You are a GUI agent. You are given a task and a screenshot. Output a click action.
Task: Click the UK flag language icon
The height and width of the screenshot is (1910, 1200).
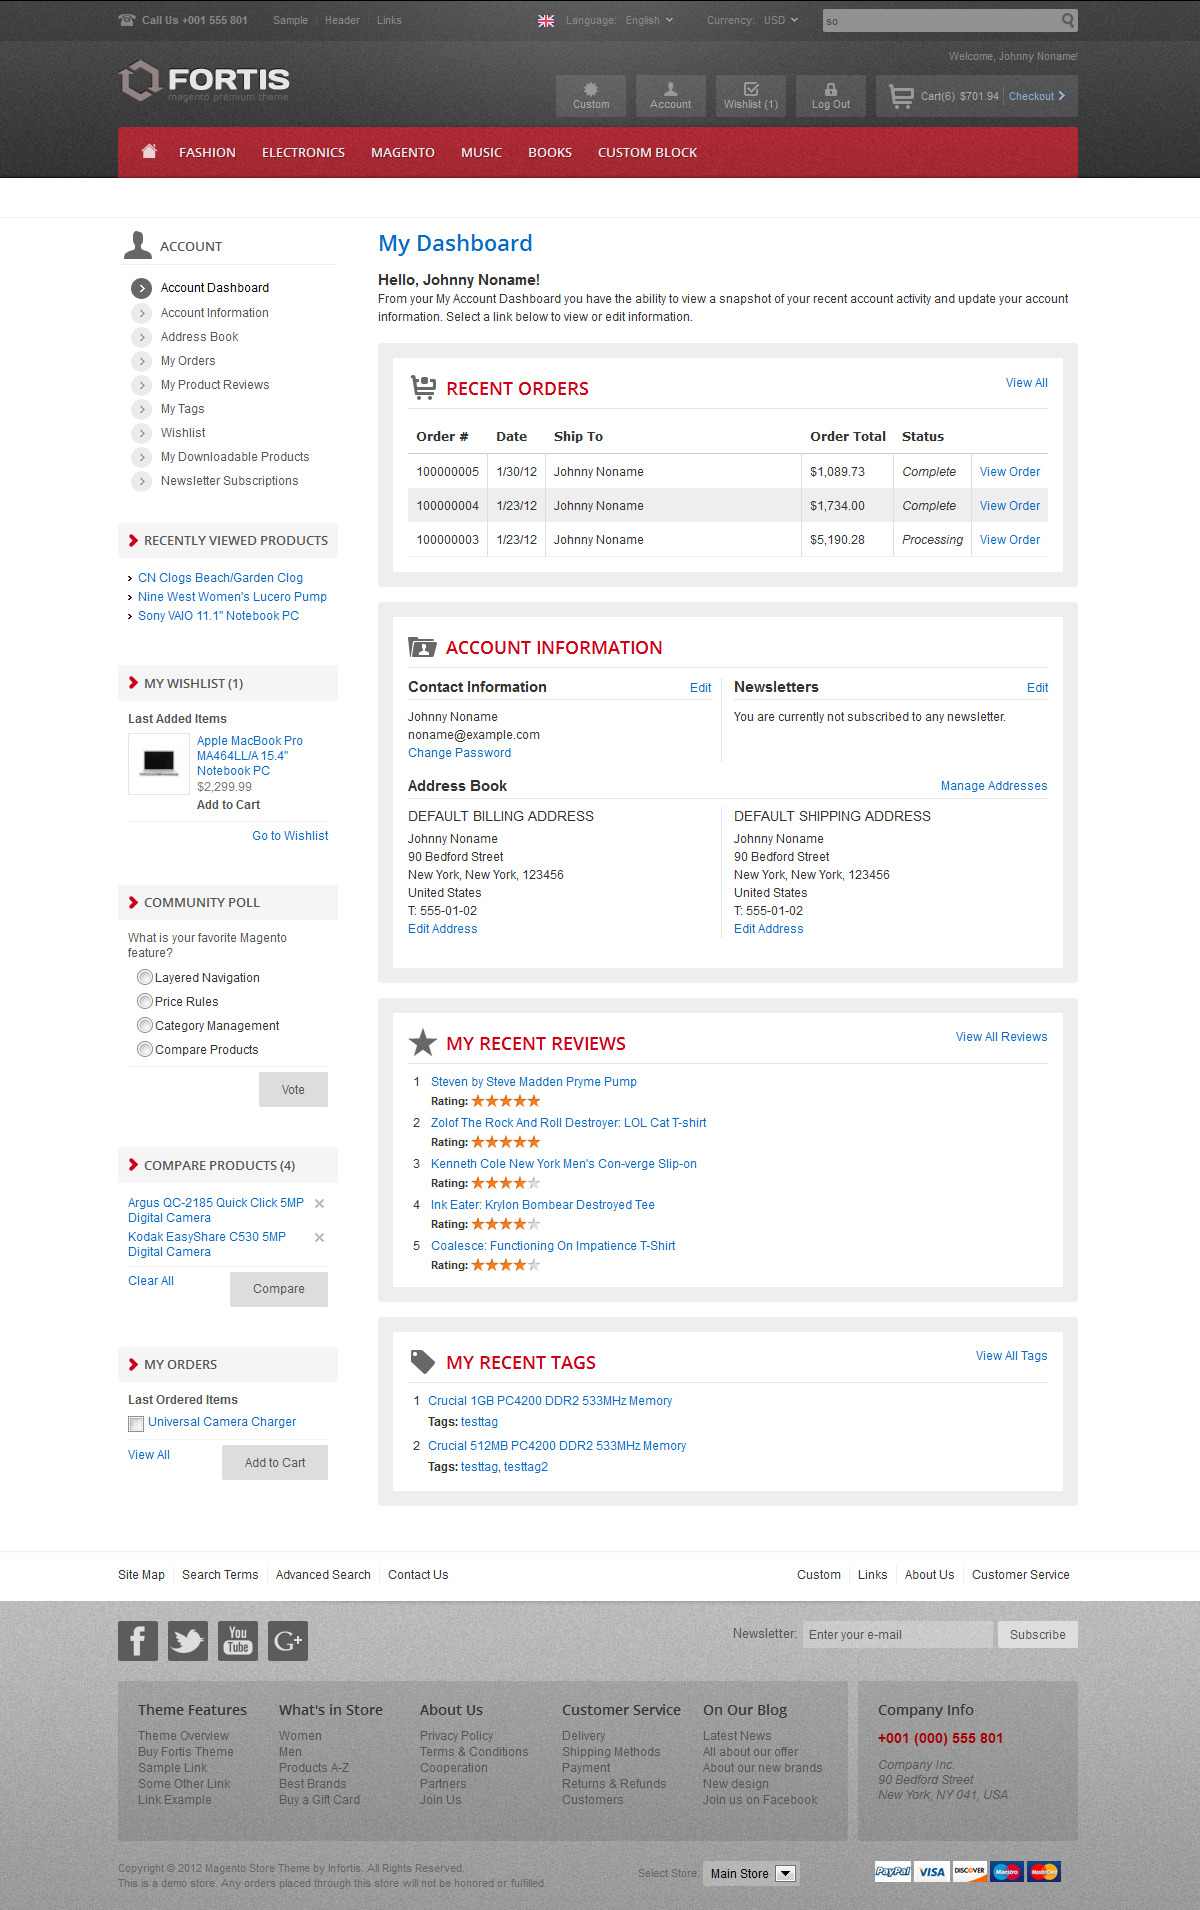[546, 21]
